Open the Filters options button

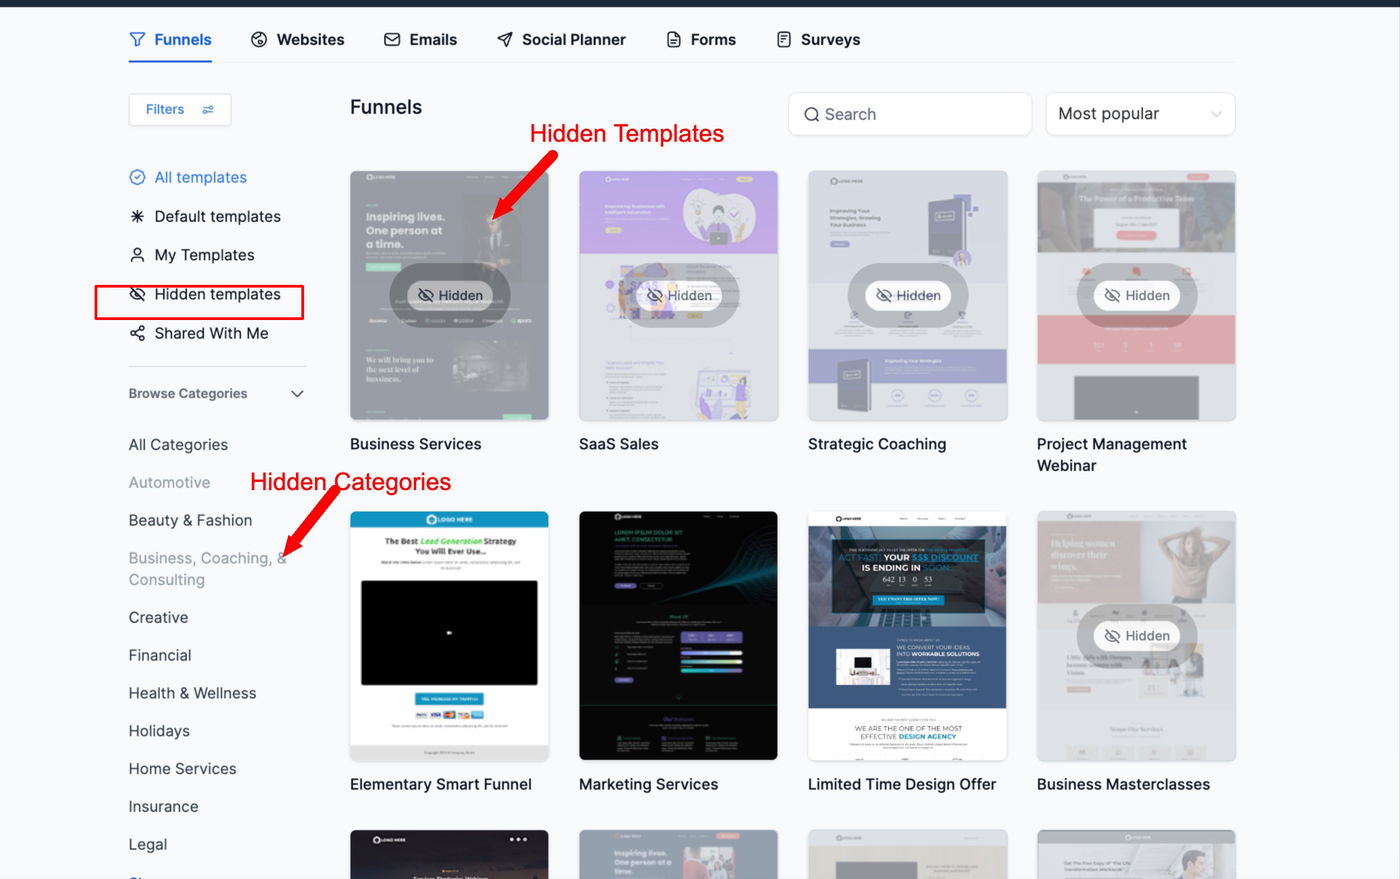pyautogui.click(x=180, y=110)
